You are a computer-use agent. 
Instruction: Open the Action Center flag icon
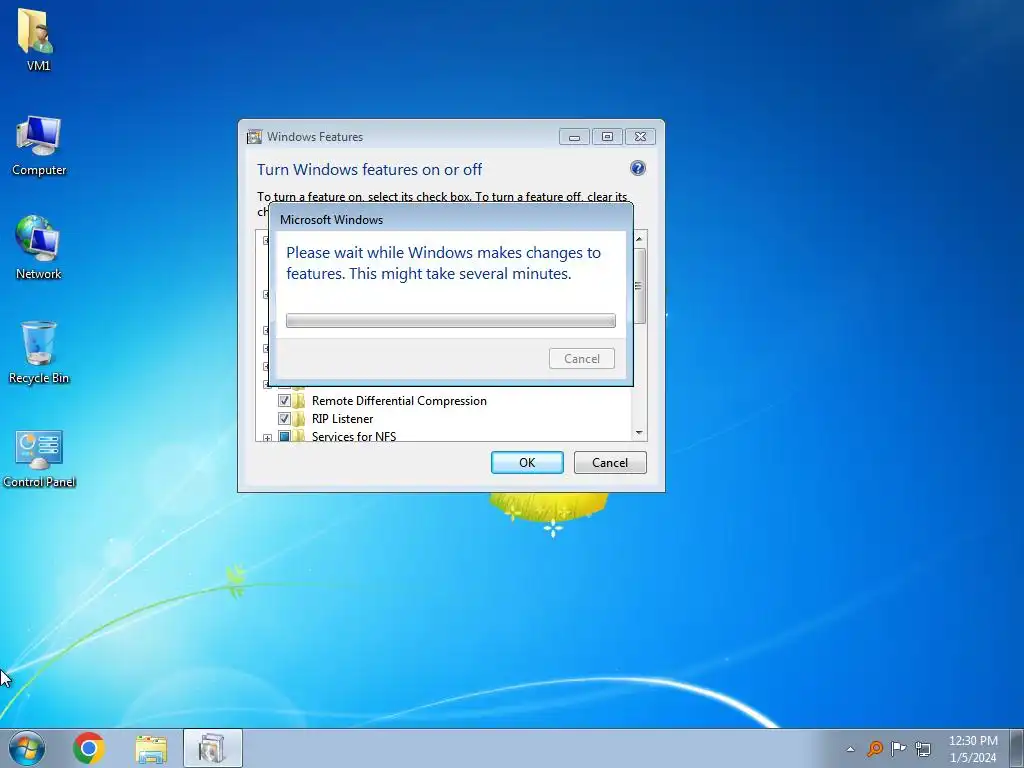[x=899, y=748]
